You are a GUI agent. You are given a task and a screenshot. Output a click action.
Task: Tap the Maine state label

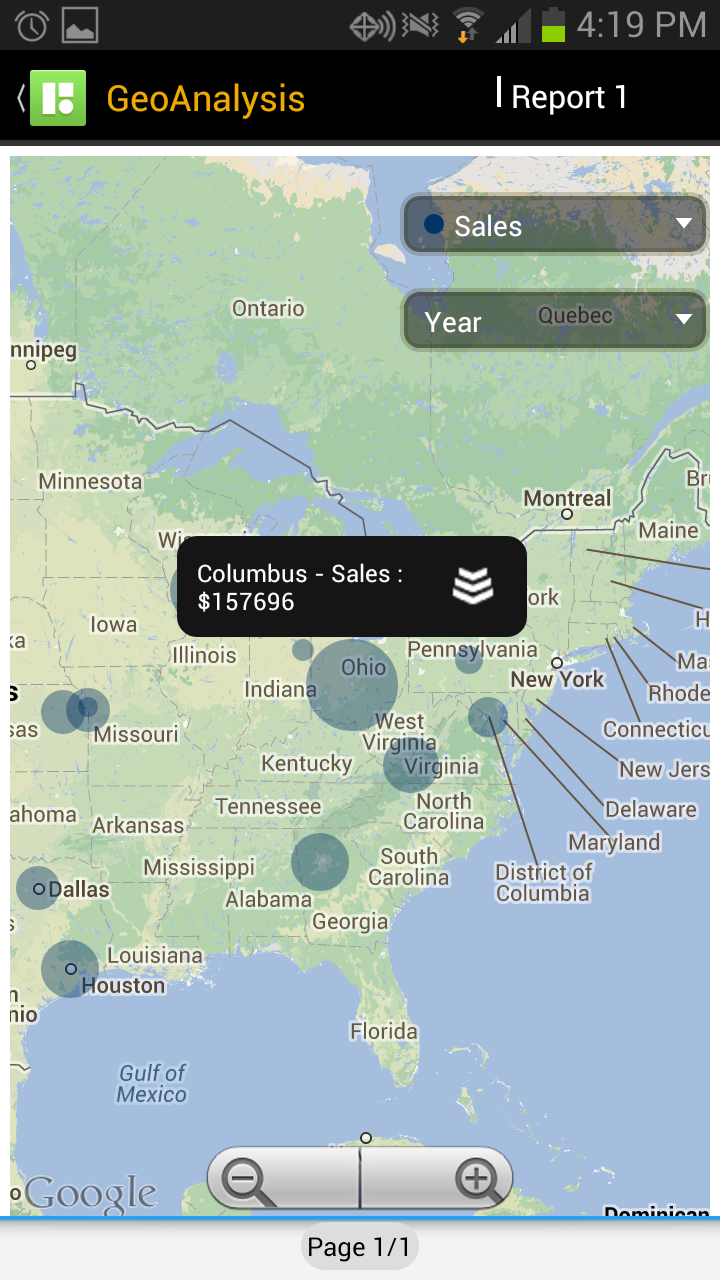click(x=669, y=530)
